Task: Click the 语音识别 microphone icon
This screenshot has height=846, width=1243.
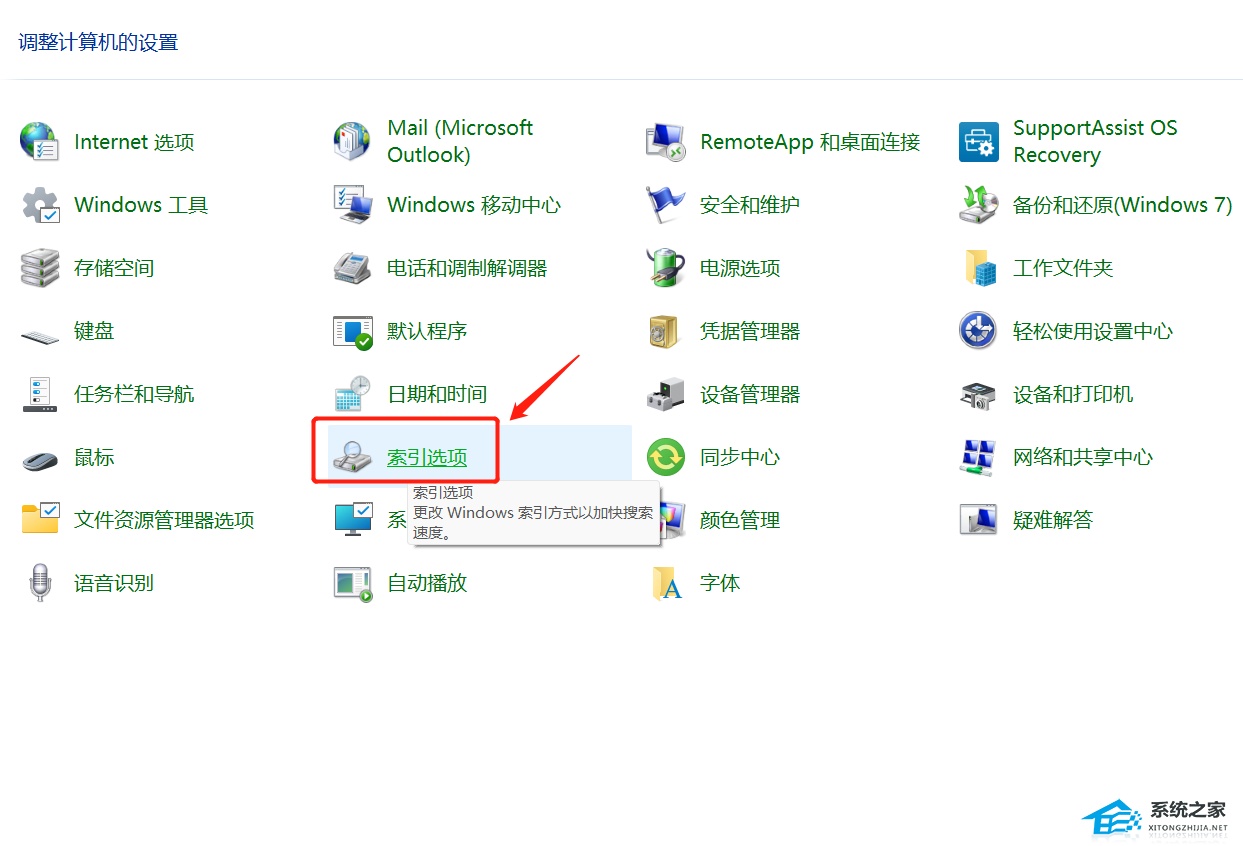Action: [40, 583]
